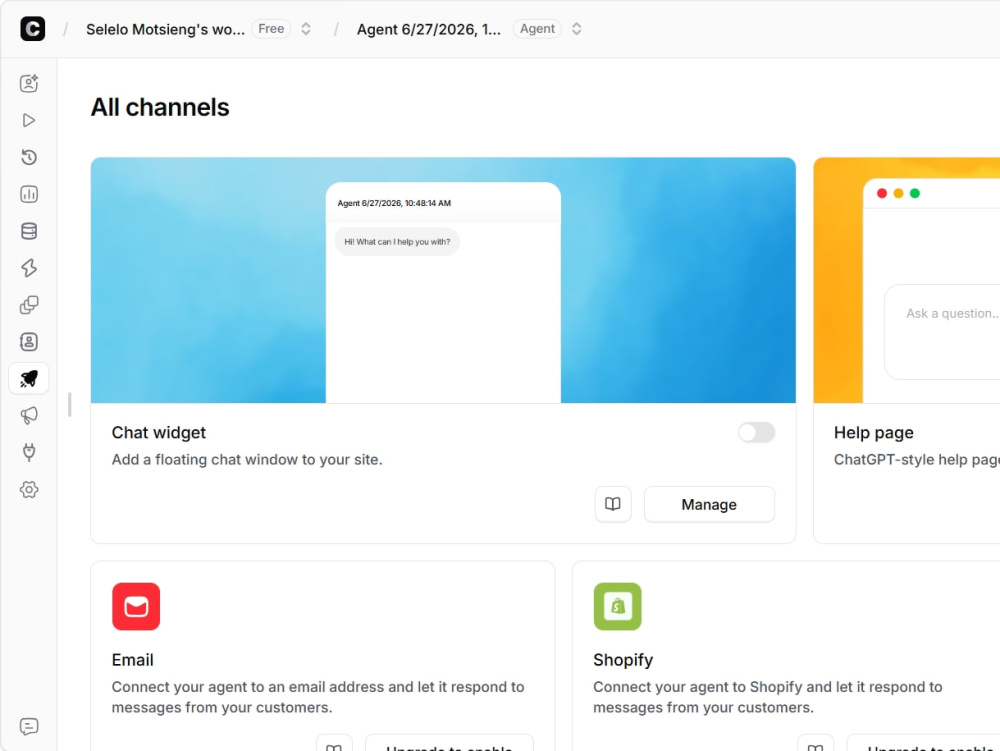Open the contacts book sidebar icon
The width and height of the screenshot is (1000, 751).
click(x=29, y=342)
